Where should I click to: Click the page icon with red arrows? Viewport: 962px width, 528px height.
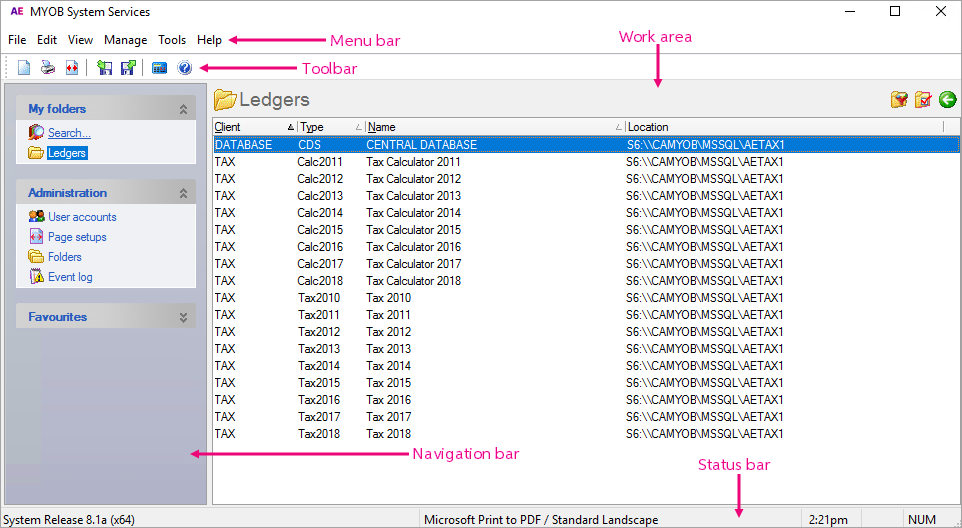pyautogui.click(x=71, y=68)
